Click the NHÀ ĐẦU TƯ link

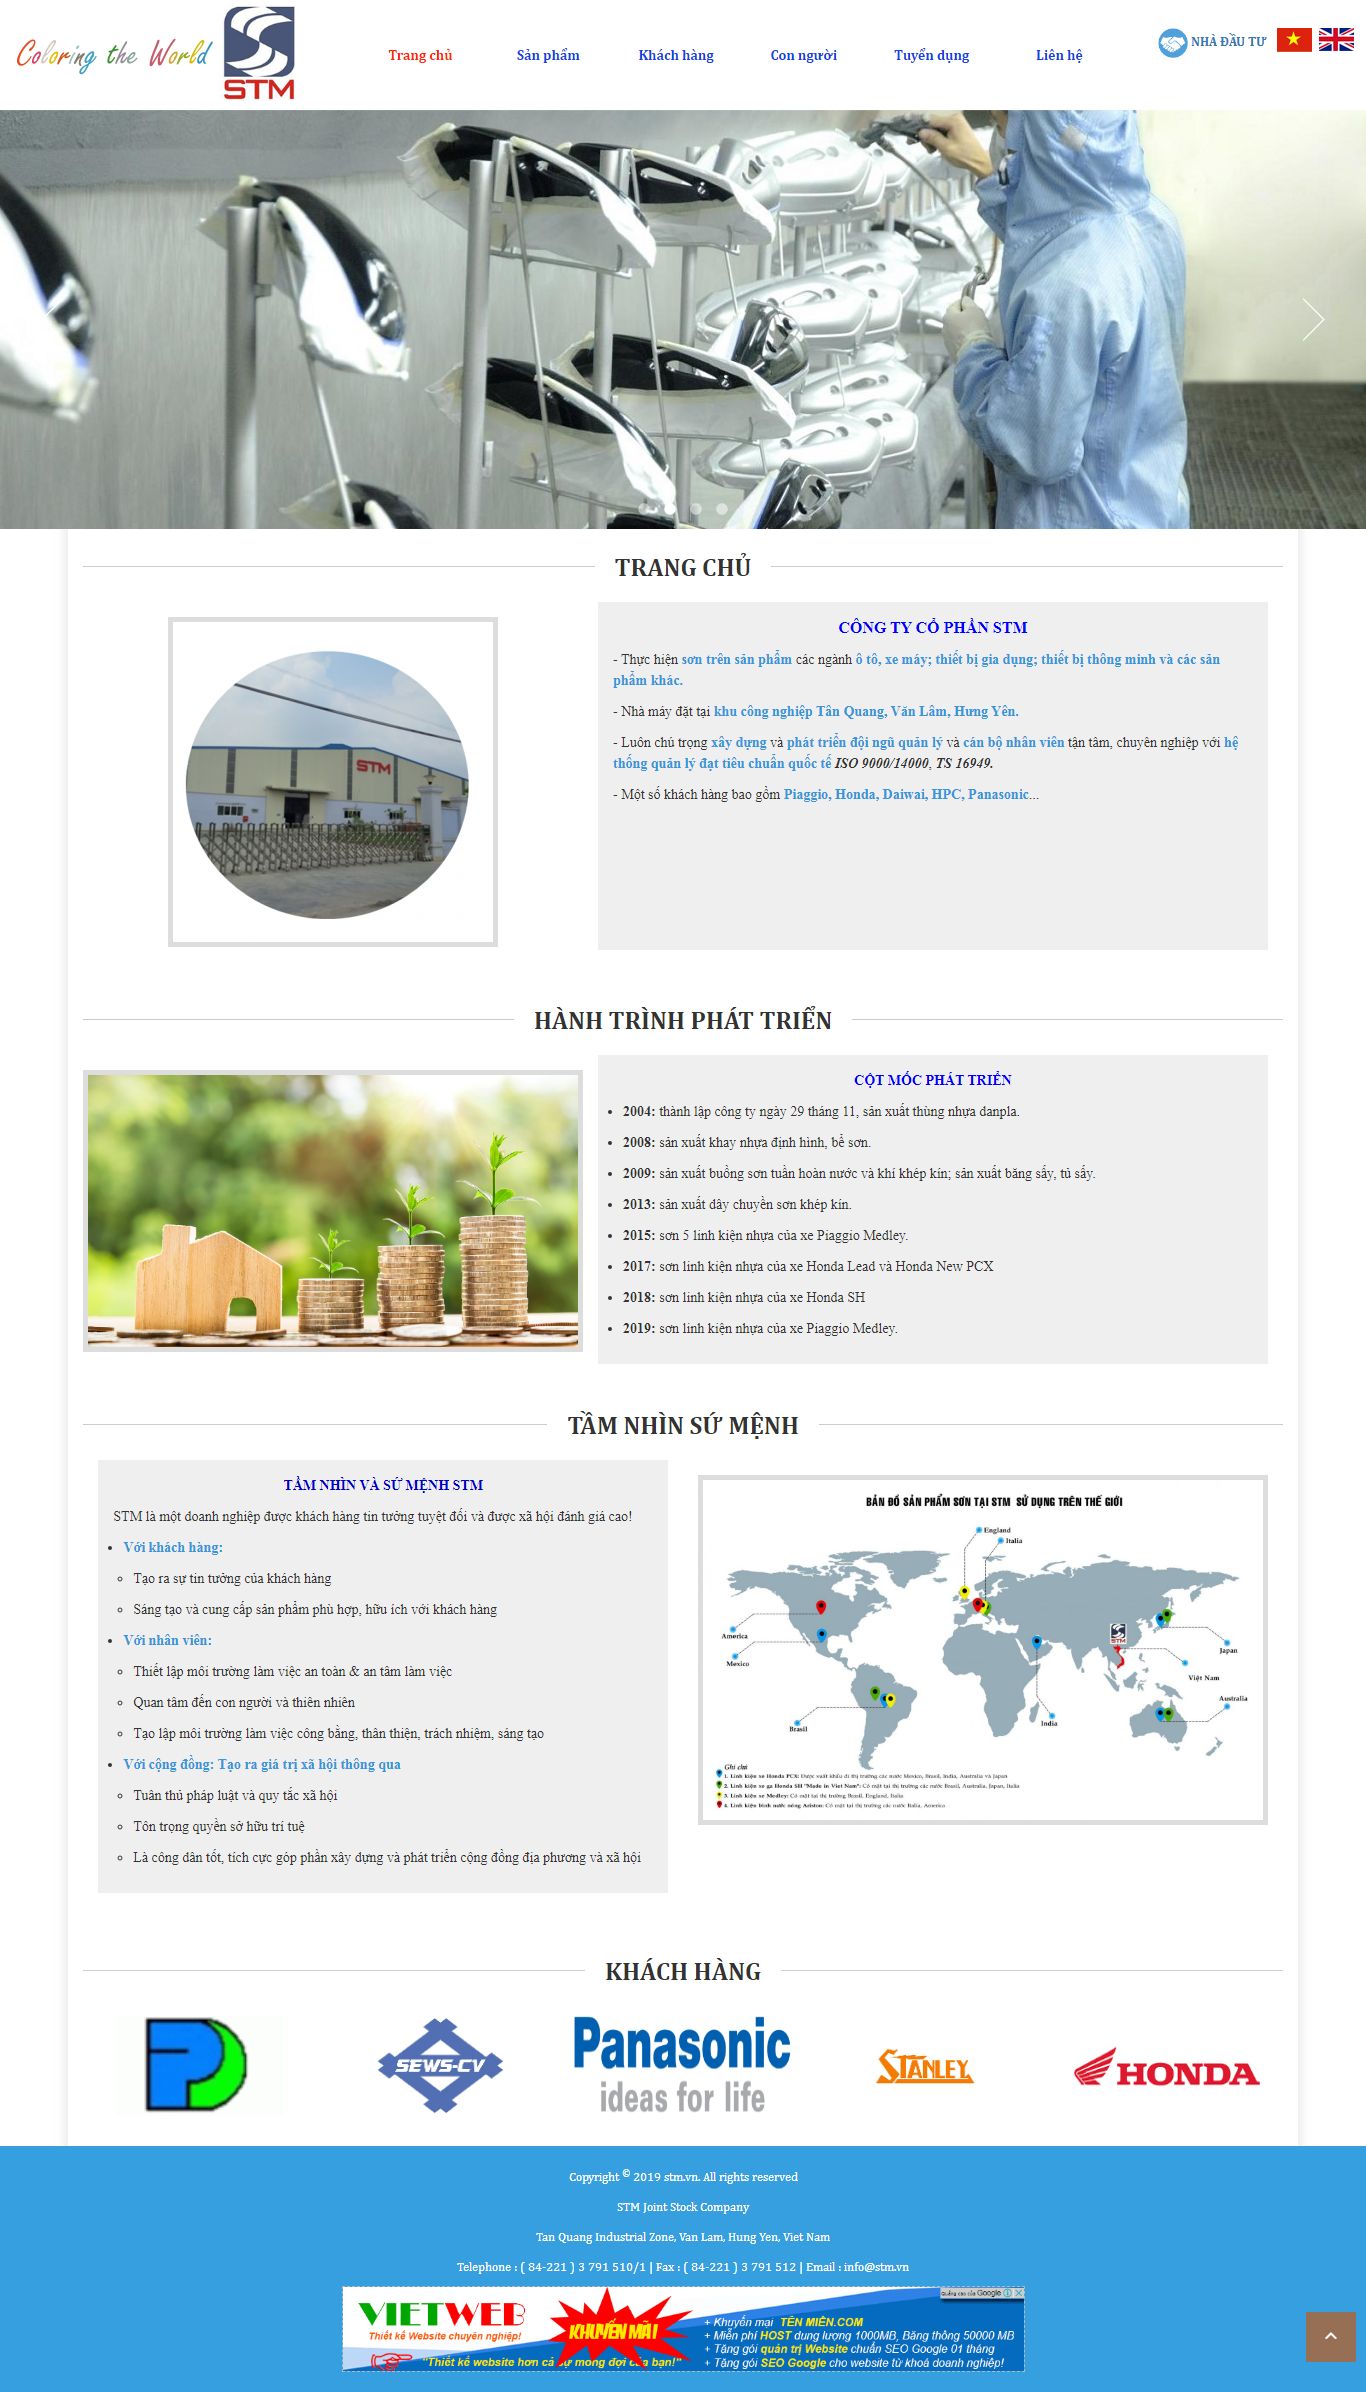click(1228, 42)
